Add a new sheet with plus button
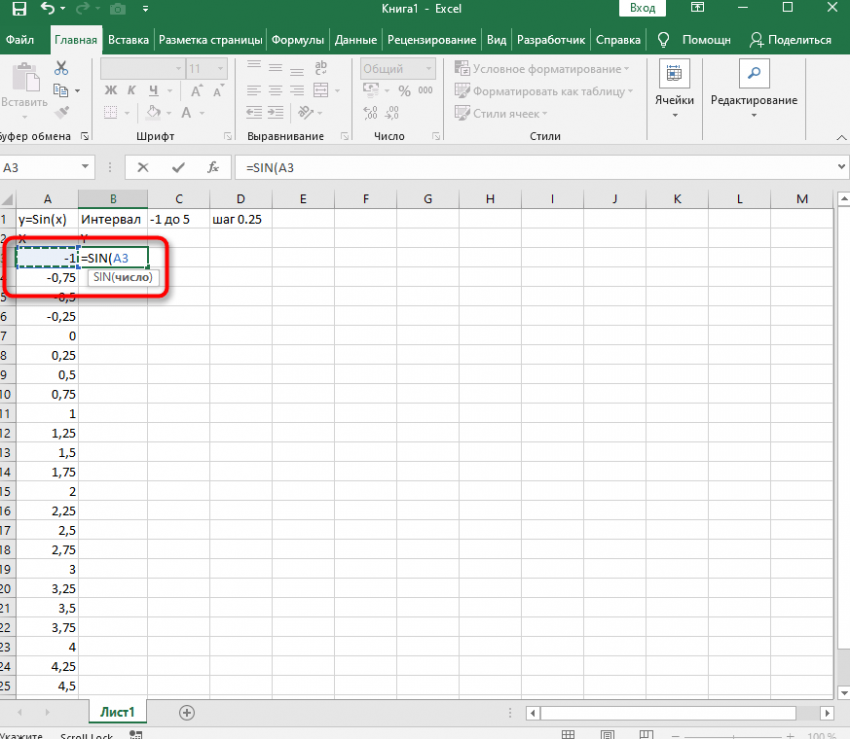850x739 pixels. tap(186, 712)
